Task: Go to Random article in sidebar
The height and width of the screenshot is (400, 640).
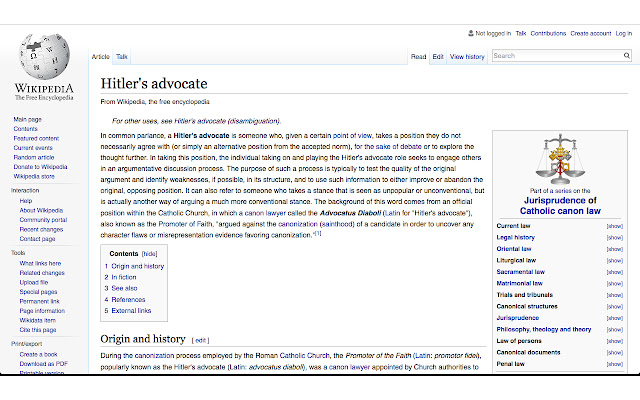Action: tap(34, 157)
